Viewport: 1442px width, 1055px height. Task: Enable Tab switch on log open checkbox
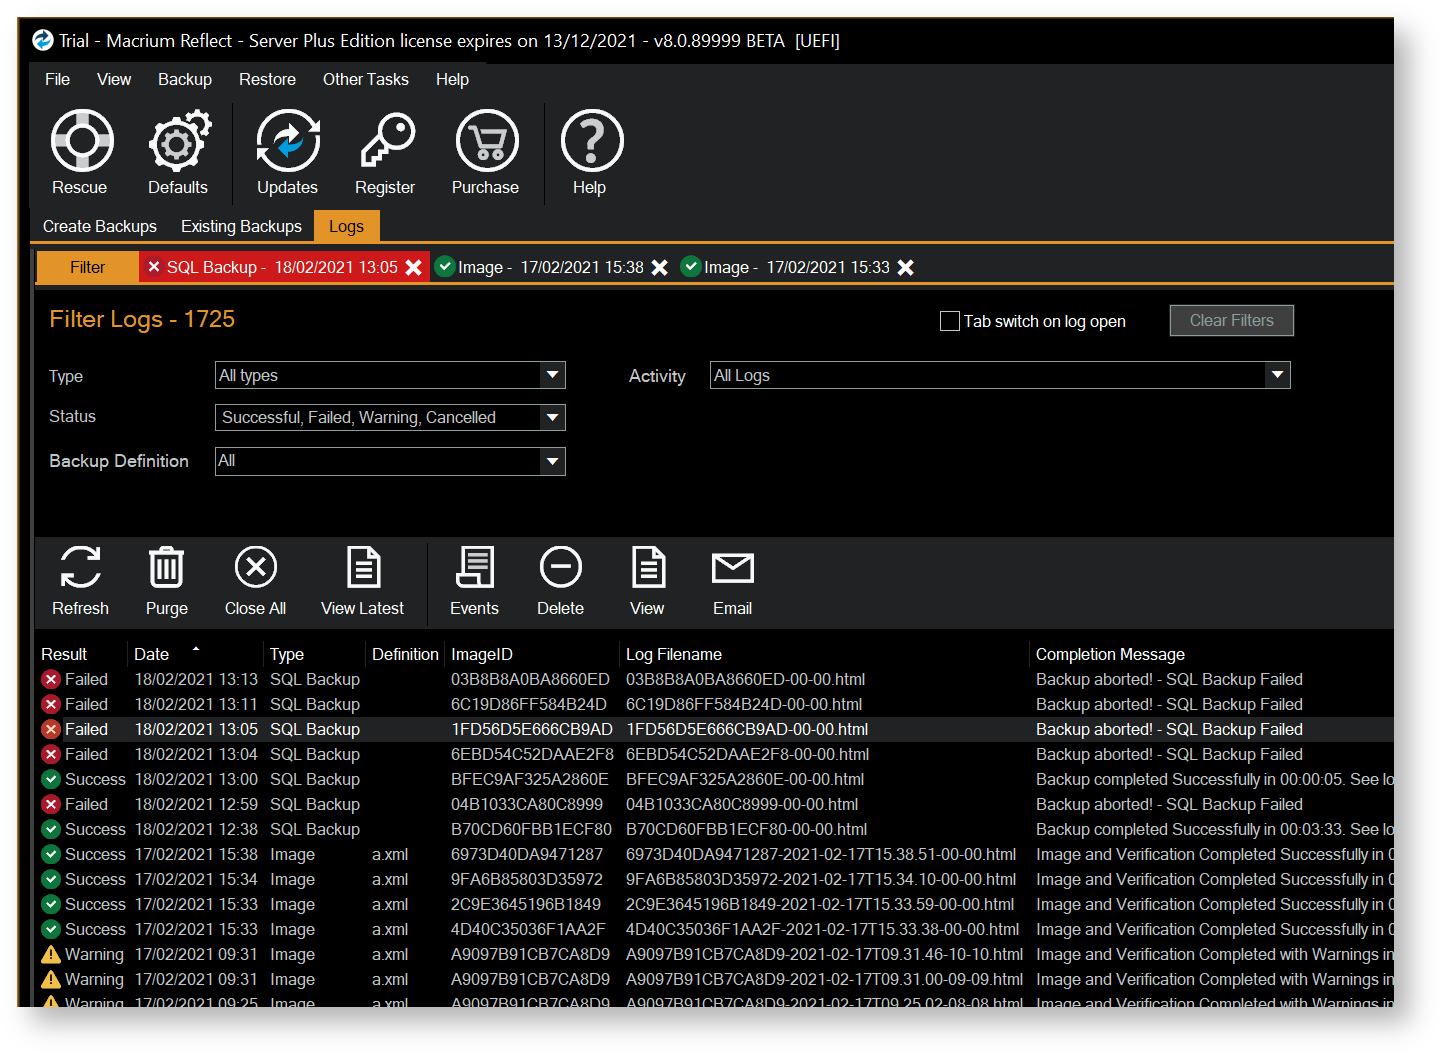(x=950, y=321)
